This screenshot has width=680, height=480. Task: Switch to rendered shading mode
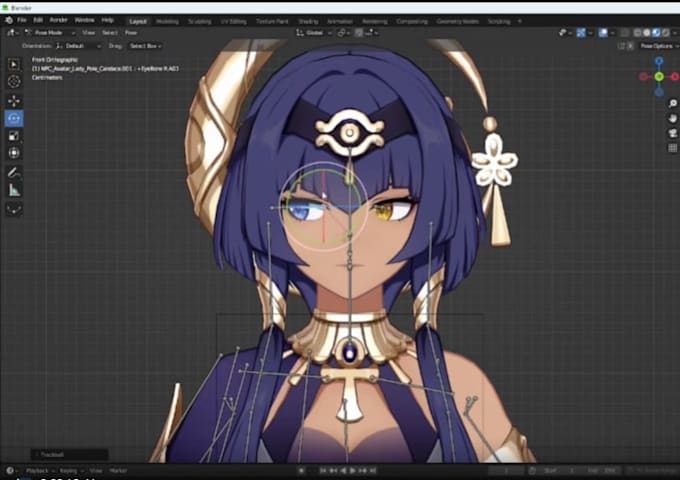pos(665,33)
